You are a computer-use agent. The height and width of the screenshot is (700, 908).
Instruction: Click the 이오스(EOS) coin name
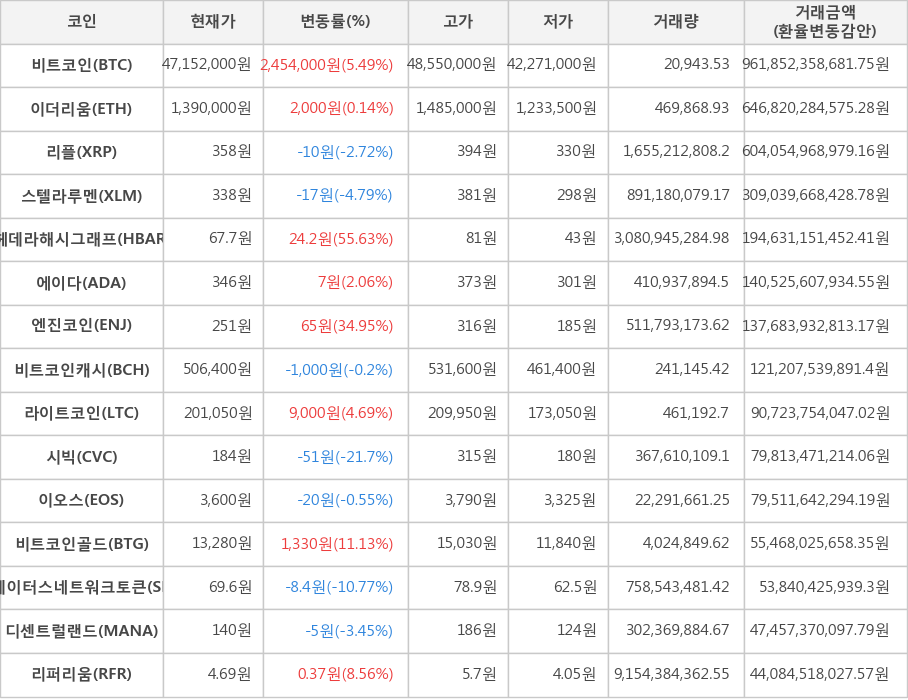click(82, 500)
